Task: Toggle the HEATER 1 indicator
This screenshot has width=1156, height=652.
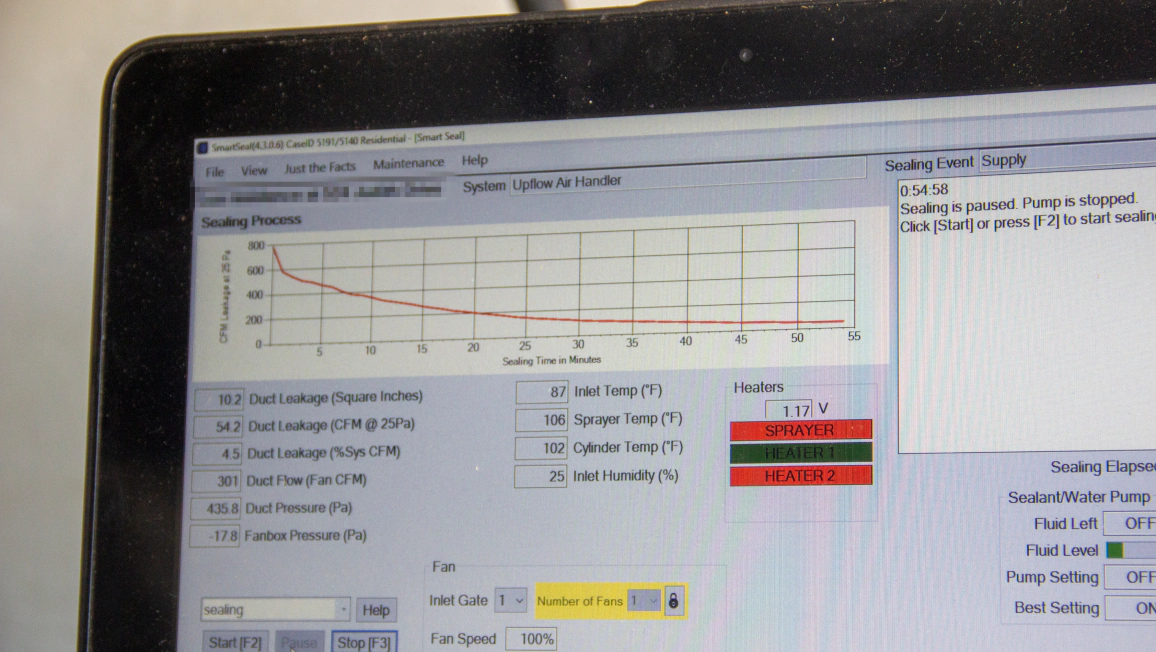Action: point(800,452)
